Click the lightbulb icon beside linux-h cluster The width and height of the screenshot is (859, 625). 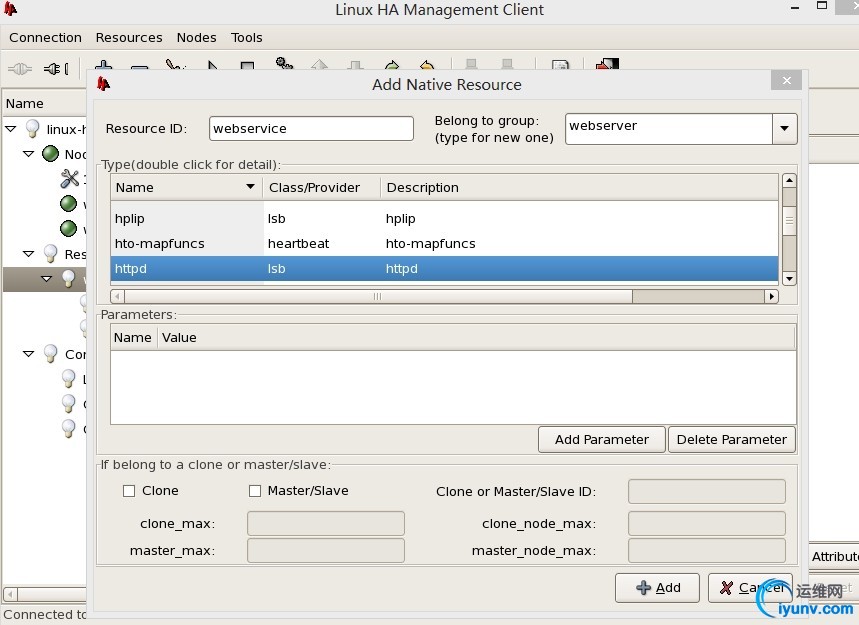pos(32,129)
